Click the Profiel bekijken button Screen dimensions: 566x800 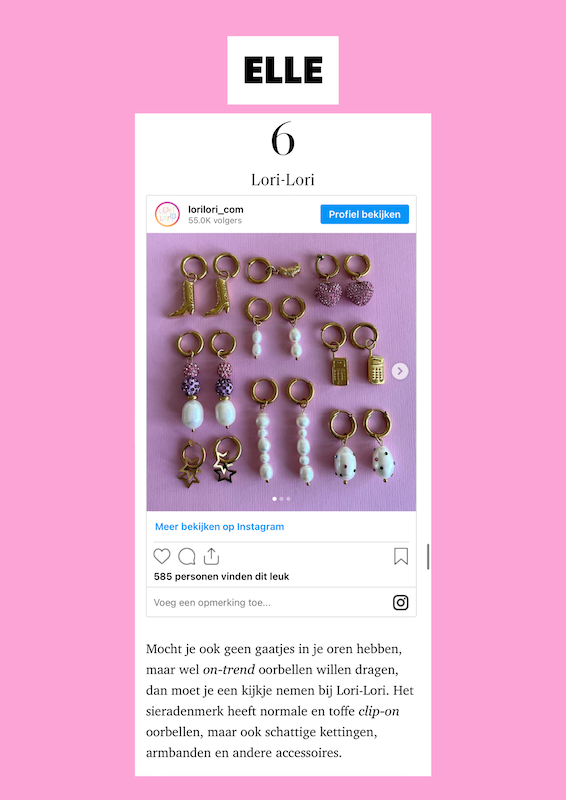364,214
